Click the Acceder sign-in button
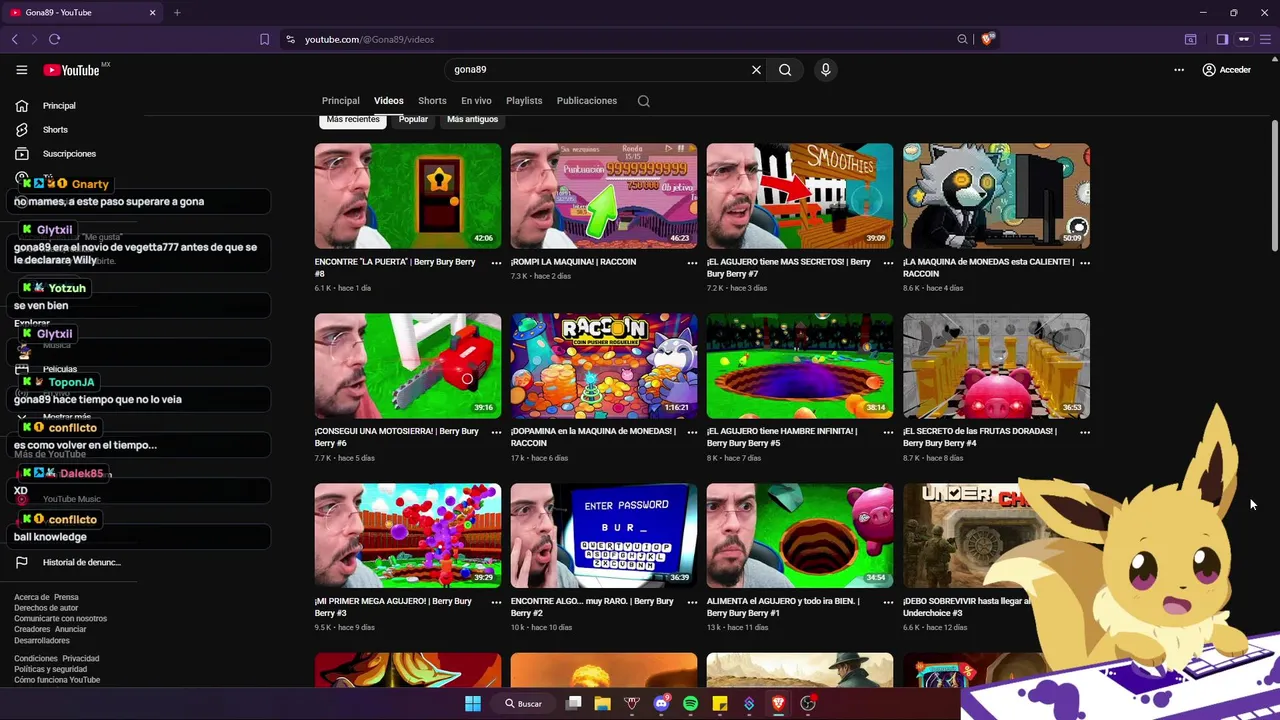 coord(1226,70)
